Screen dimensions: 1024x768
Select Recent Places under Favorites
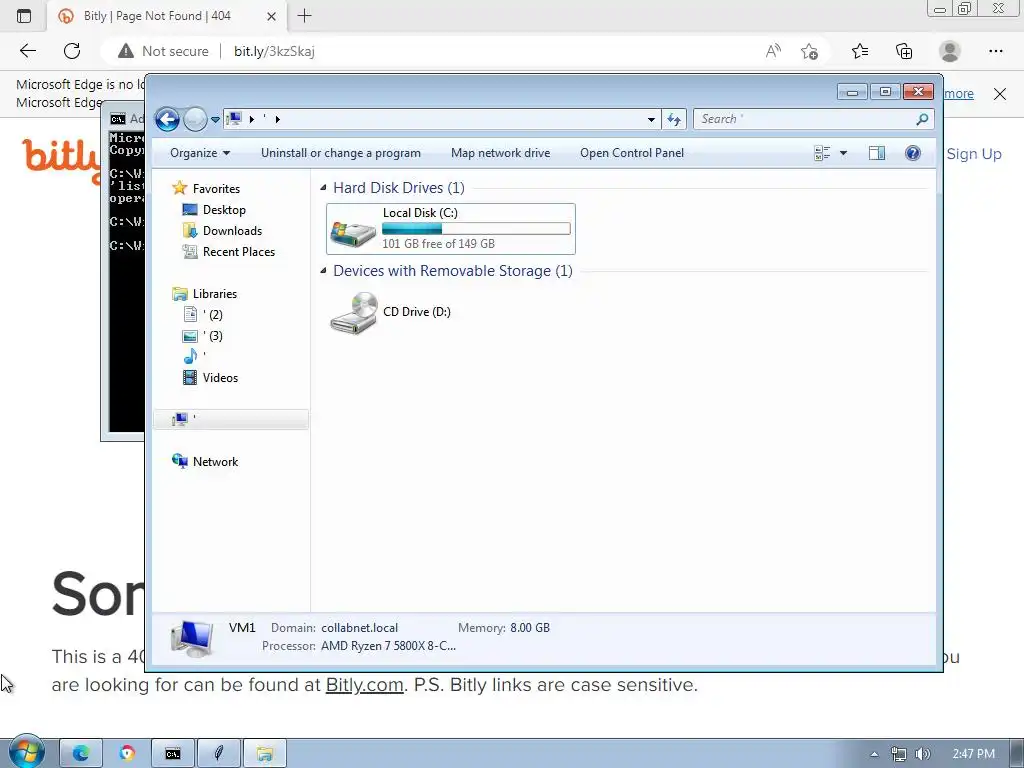pos(229,251)
